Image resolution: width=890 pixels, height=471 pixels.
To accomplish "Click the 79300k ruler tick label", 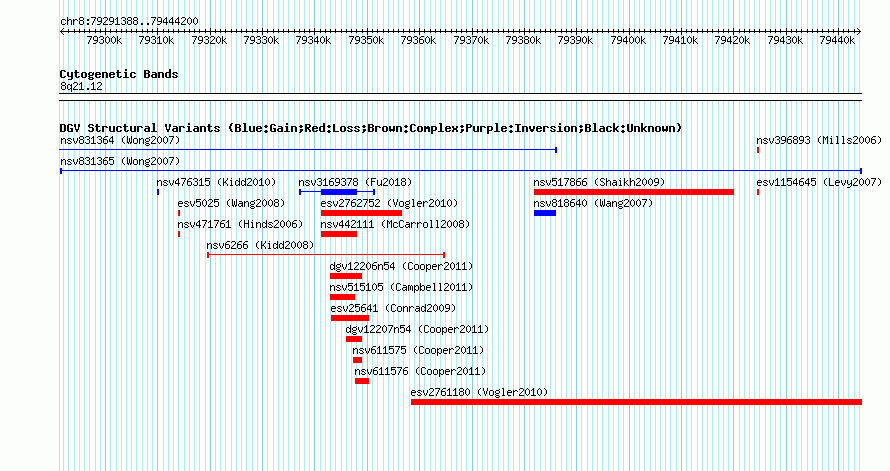I will tap(104, 40).
